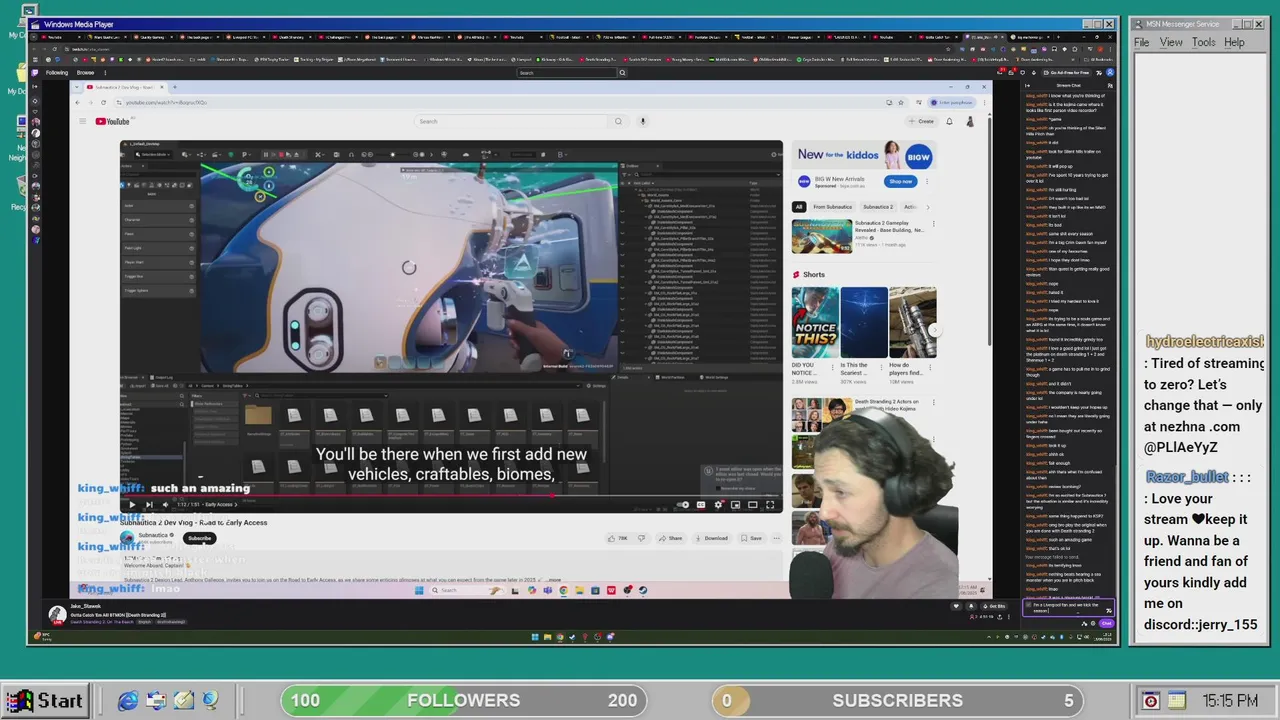Expand Subnautica video description with more link
The image size is (1280, 720).
(554, 580)
